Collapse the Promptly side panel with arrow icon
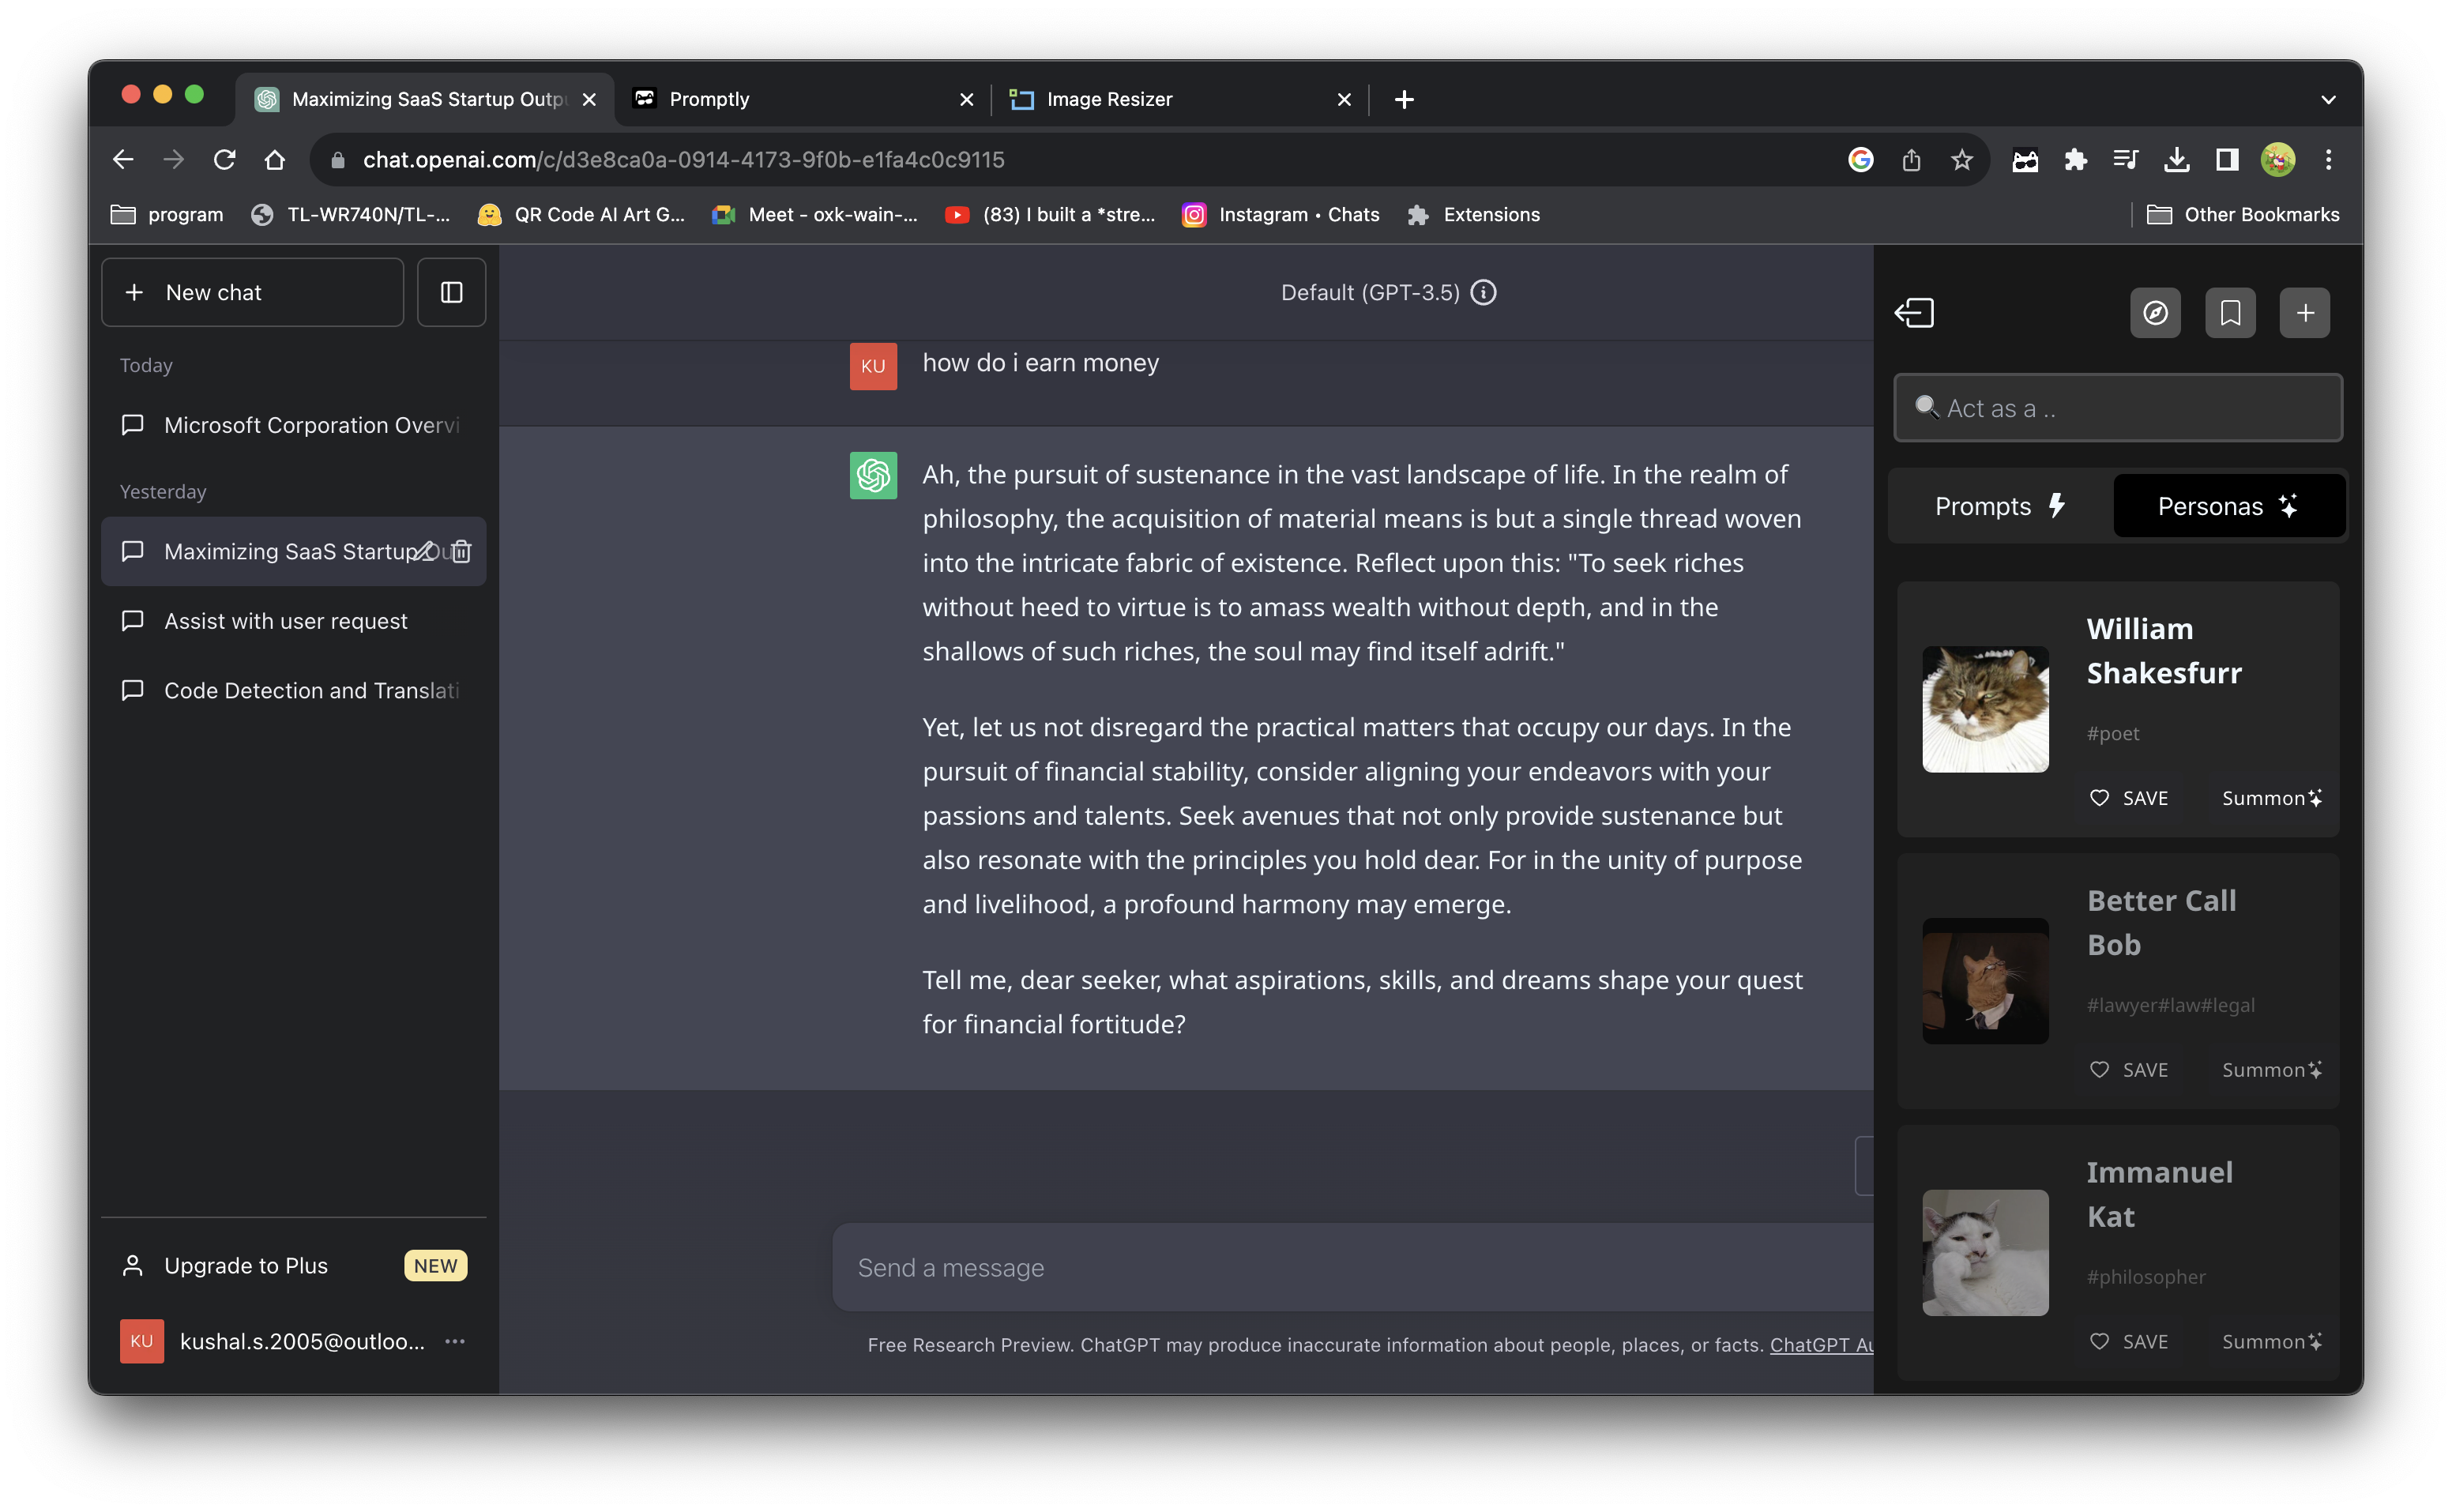The height and width of the screenshot is (1512, 2452). (1914, 313)
